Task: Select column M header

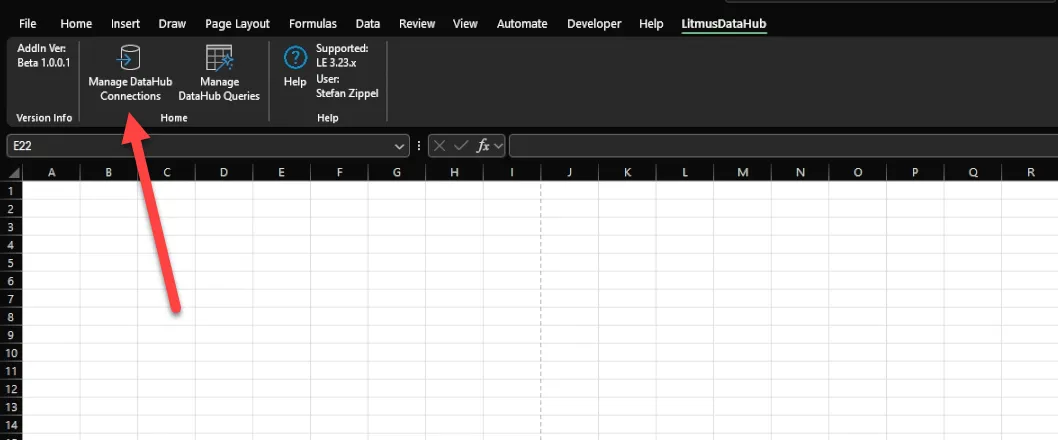Action: [x=742, y=173]
